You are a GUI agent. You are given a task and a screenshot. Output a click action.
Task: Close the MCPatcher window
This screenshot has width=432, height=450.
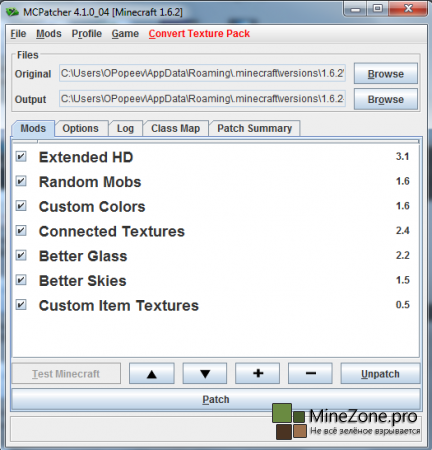[x=408, y=9]
